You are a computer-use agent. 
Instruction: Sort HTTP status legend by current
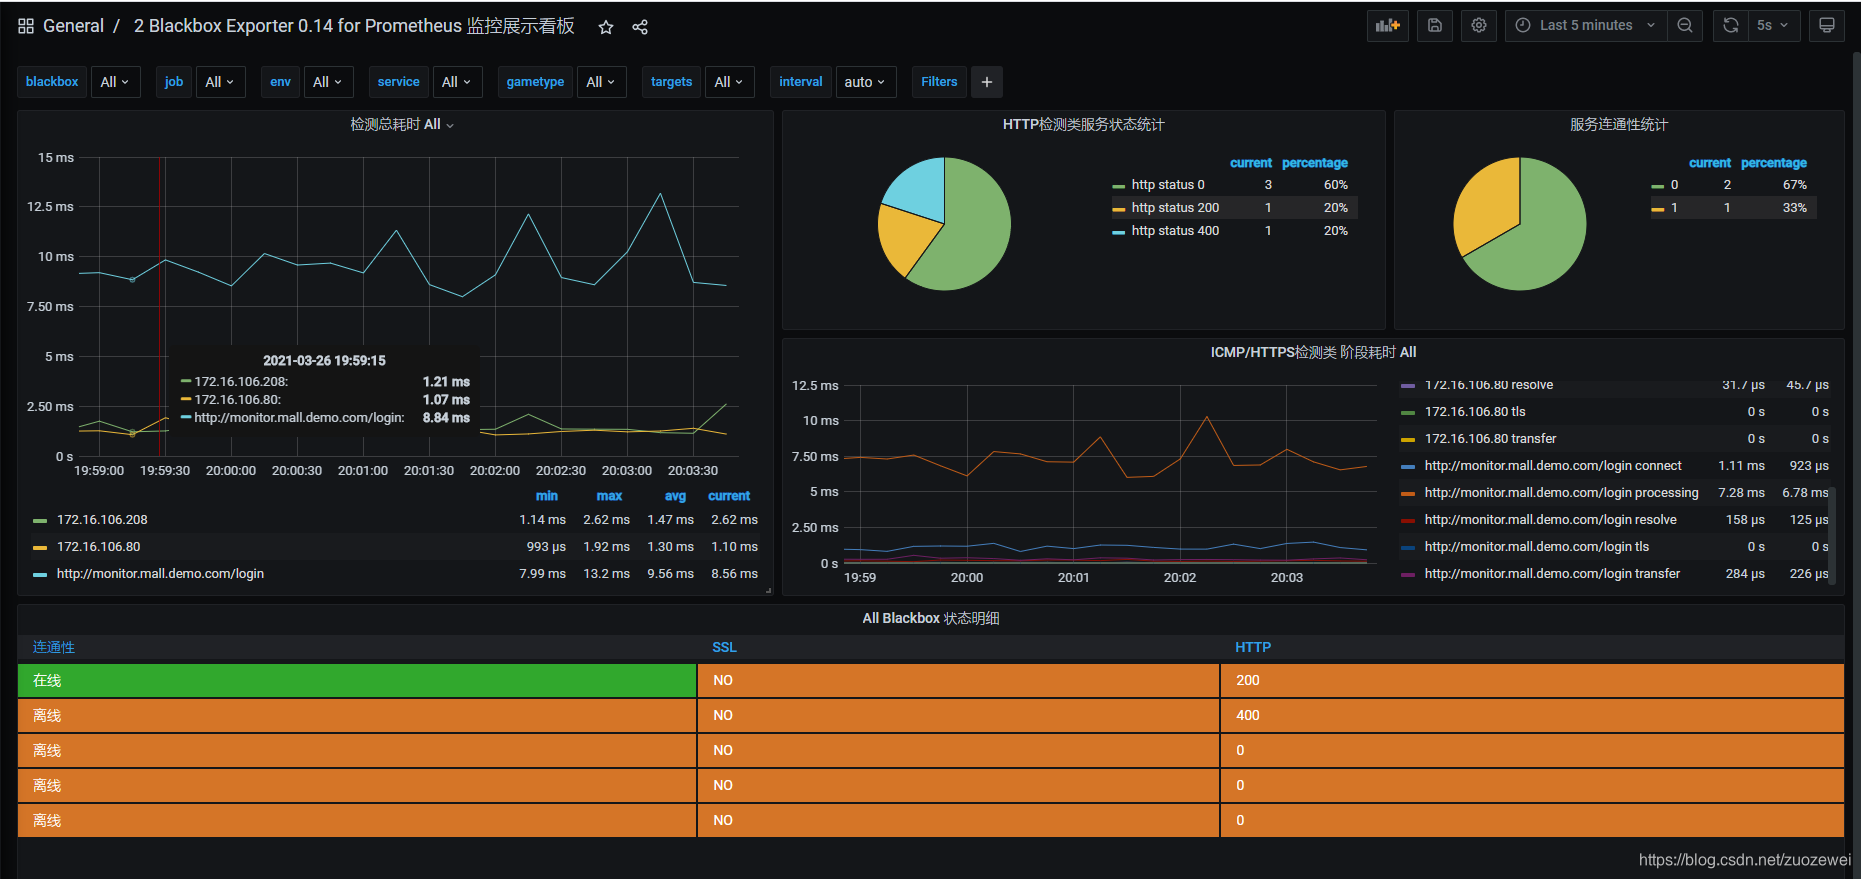pyautogui.click(x=1251, y=163)
